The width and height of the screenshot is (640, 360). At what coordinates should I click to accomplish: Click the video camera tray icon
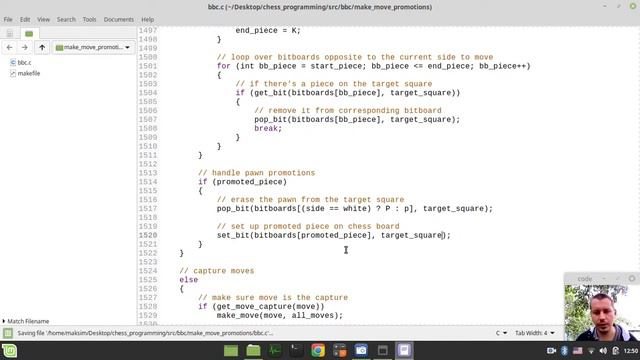(x=551, y=351)
